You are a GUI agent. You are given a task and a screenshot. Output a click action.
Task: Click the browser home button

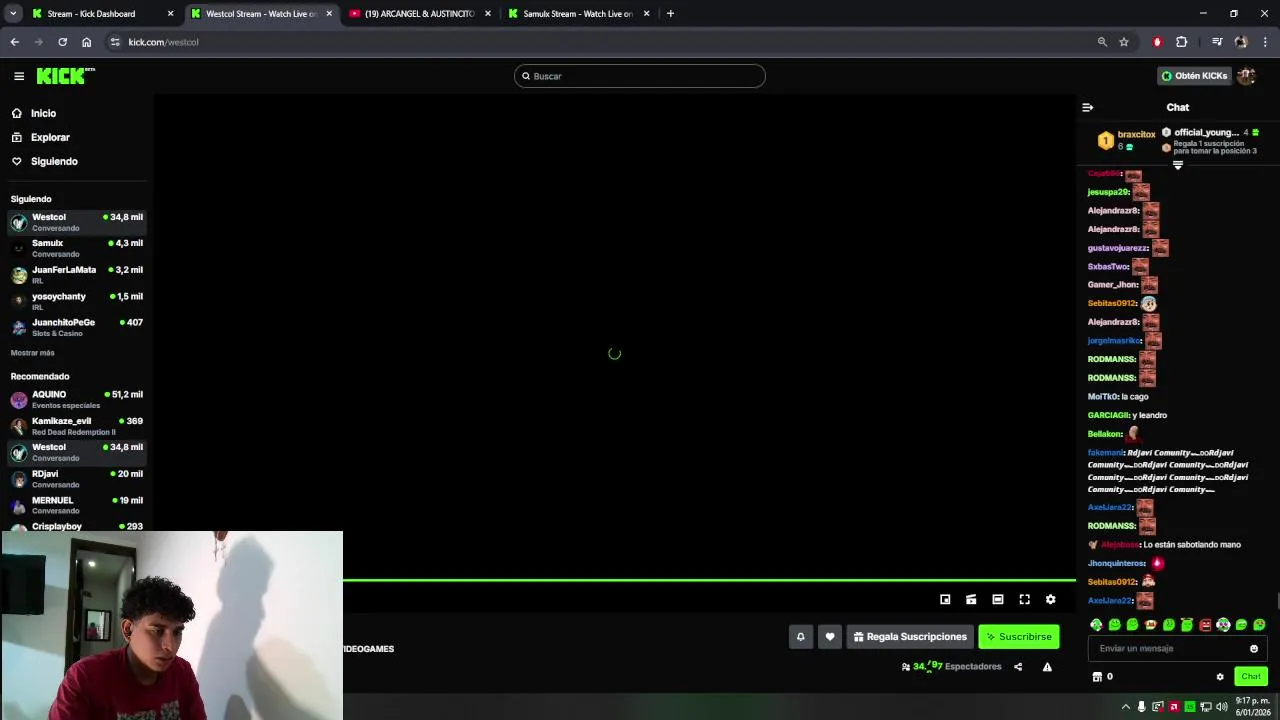click(x=86, y=42)
